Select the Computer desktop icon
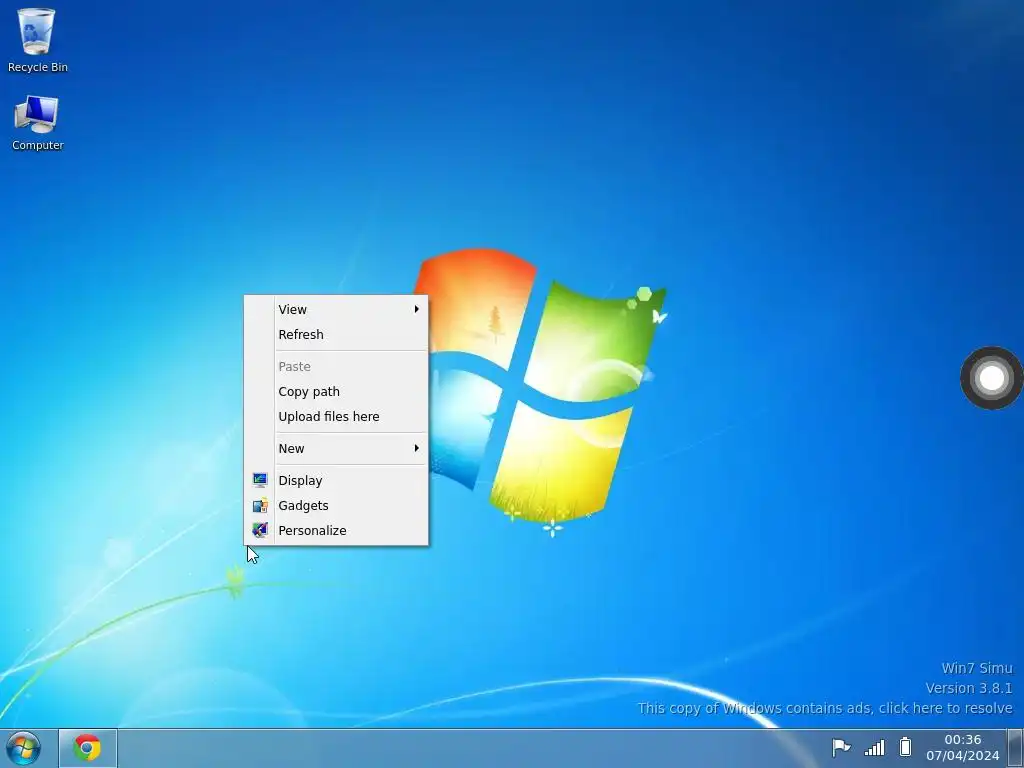 point(37,123)
